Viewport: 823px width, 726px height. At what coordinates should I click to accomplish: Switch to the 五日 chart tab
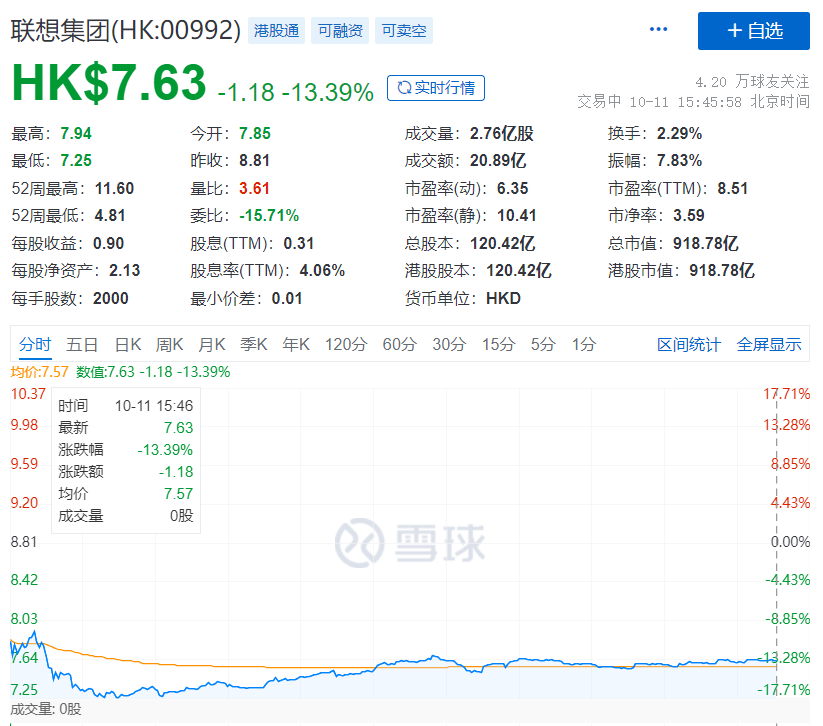pos(82,345)
